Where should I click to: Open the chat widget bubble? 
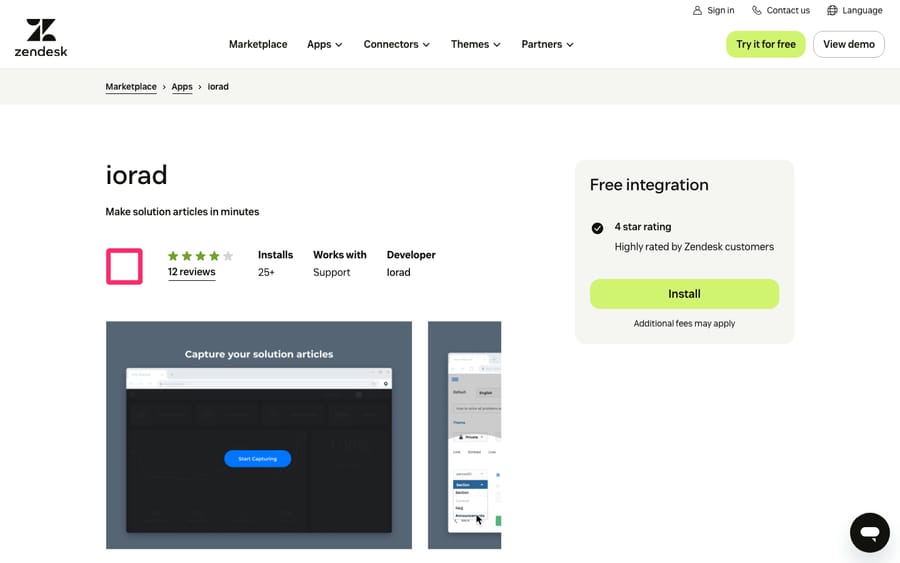point(870,533)
